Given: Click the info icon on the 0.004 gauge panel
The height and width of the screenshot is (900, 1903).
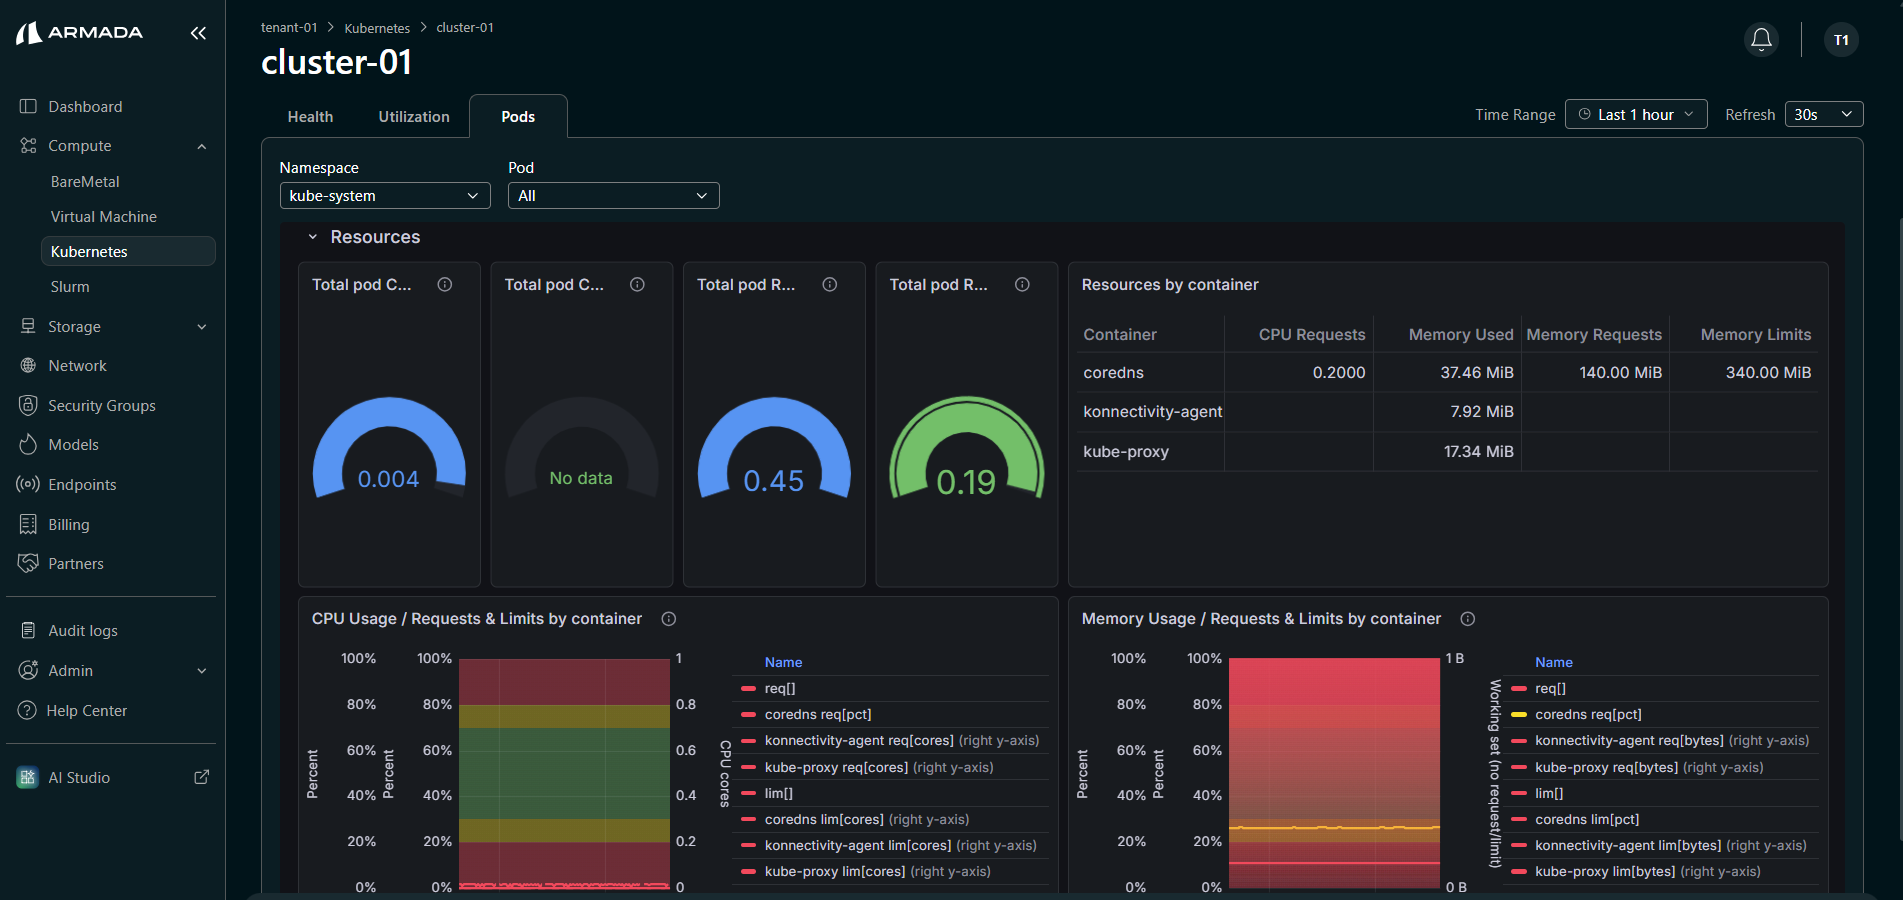Looking at the screenshot, I should tap(445, 285).
